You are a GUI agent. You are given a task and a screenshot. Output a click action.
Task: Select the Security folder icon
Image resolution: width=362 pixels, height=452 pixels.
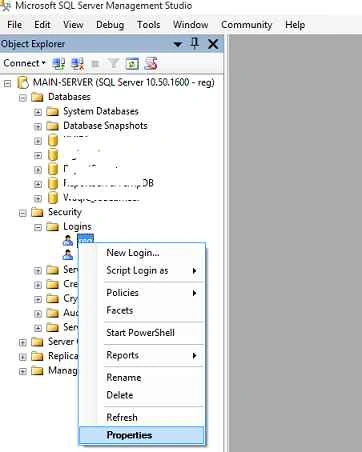point(37,212)
